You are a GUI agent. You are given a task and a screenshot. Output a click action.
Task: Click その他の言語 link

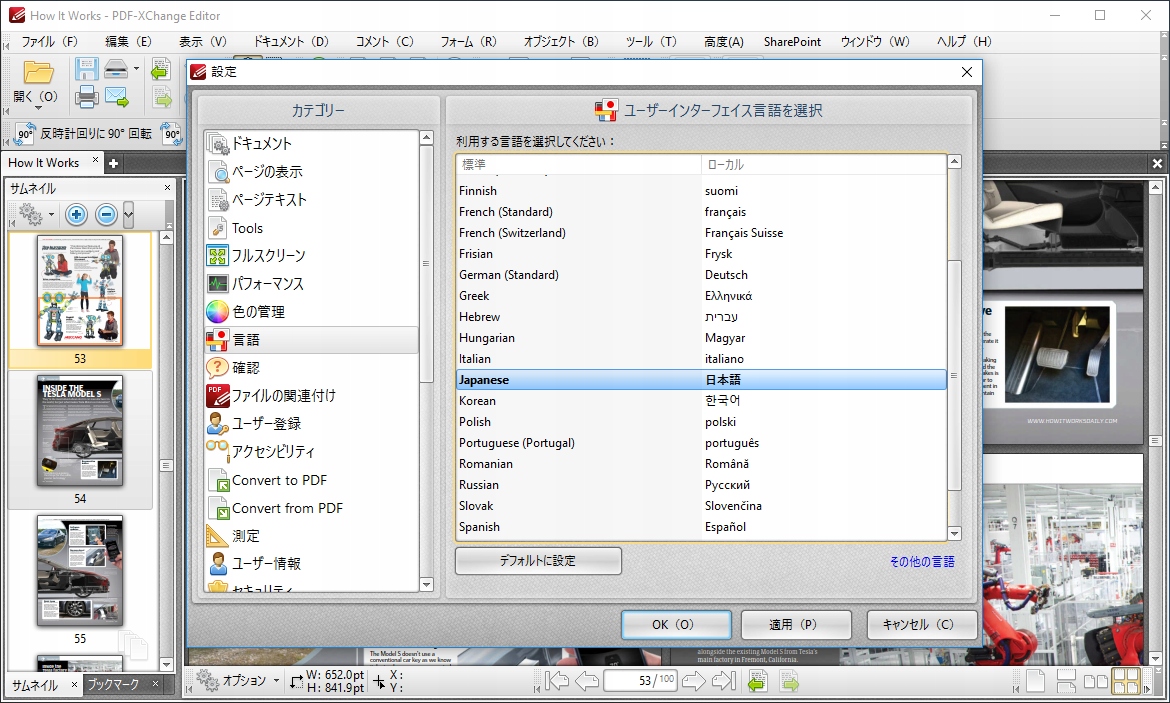pos(921,563)
